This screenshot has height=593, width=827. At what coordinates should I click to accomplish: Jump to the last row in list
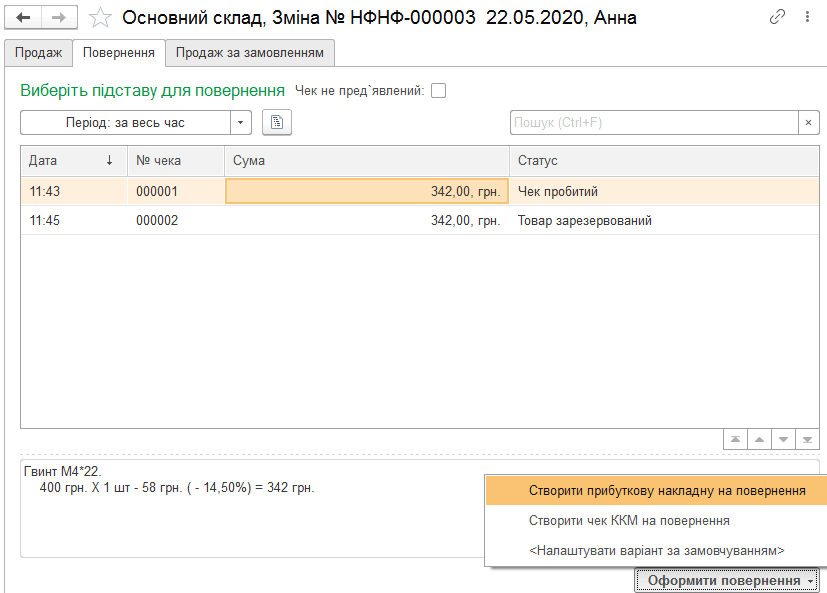807,439
